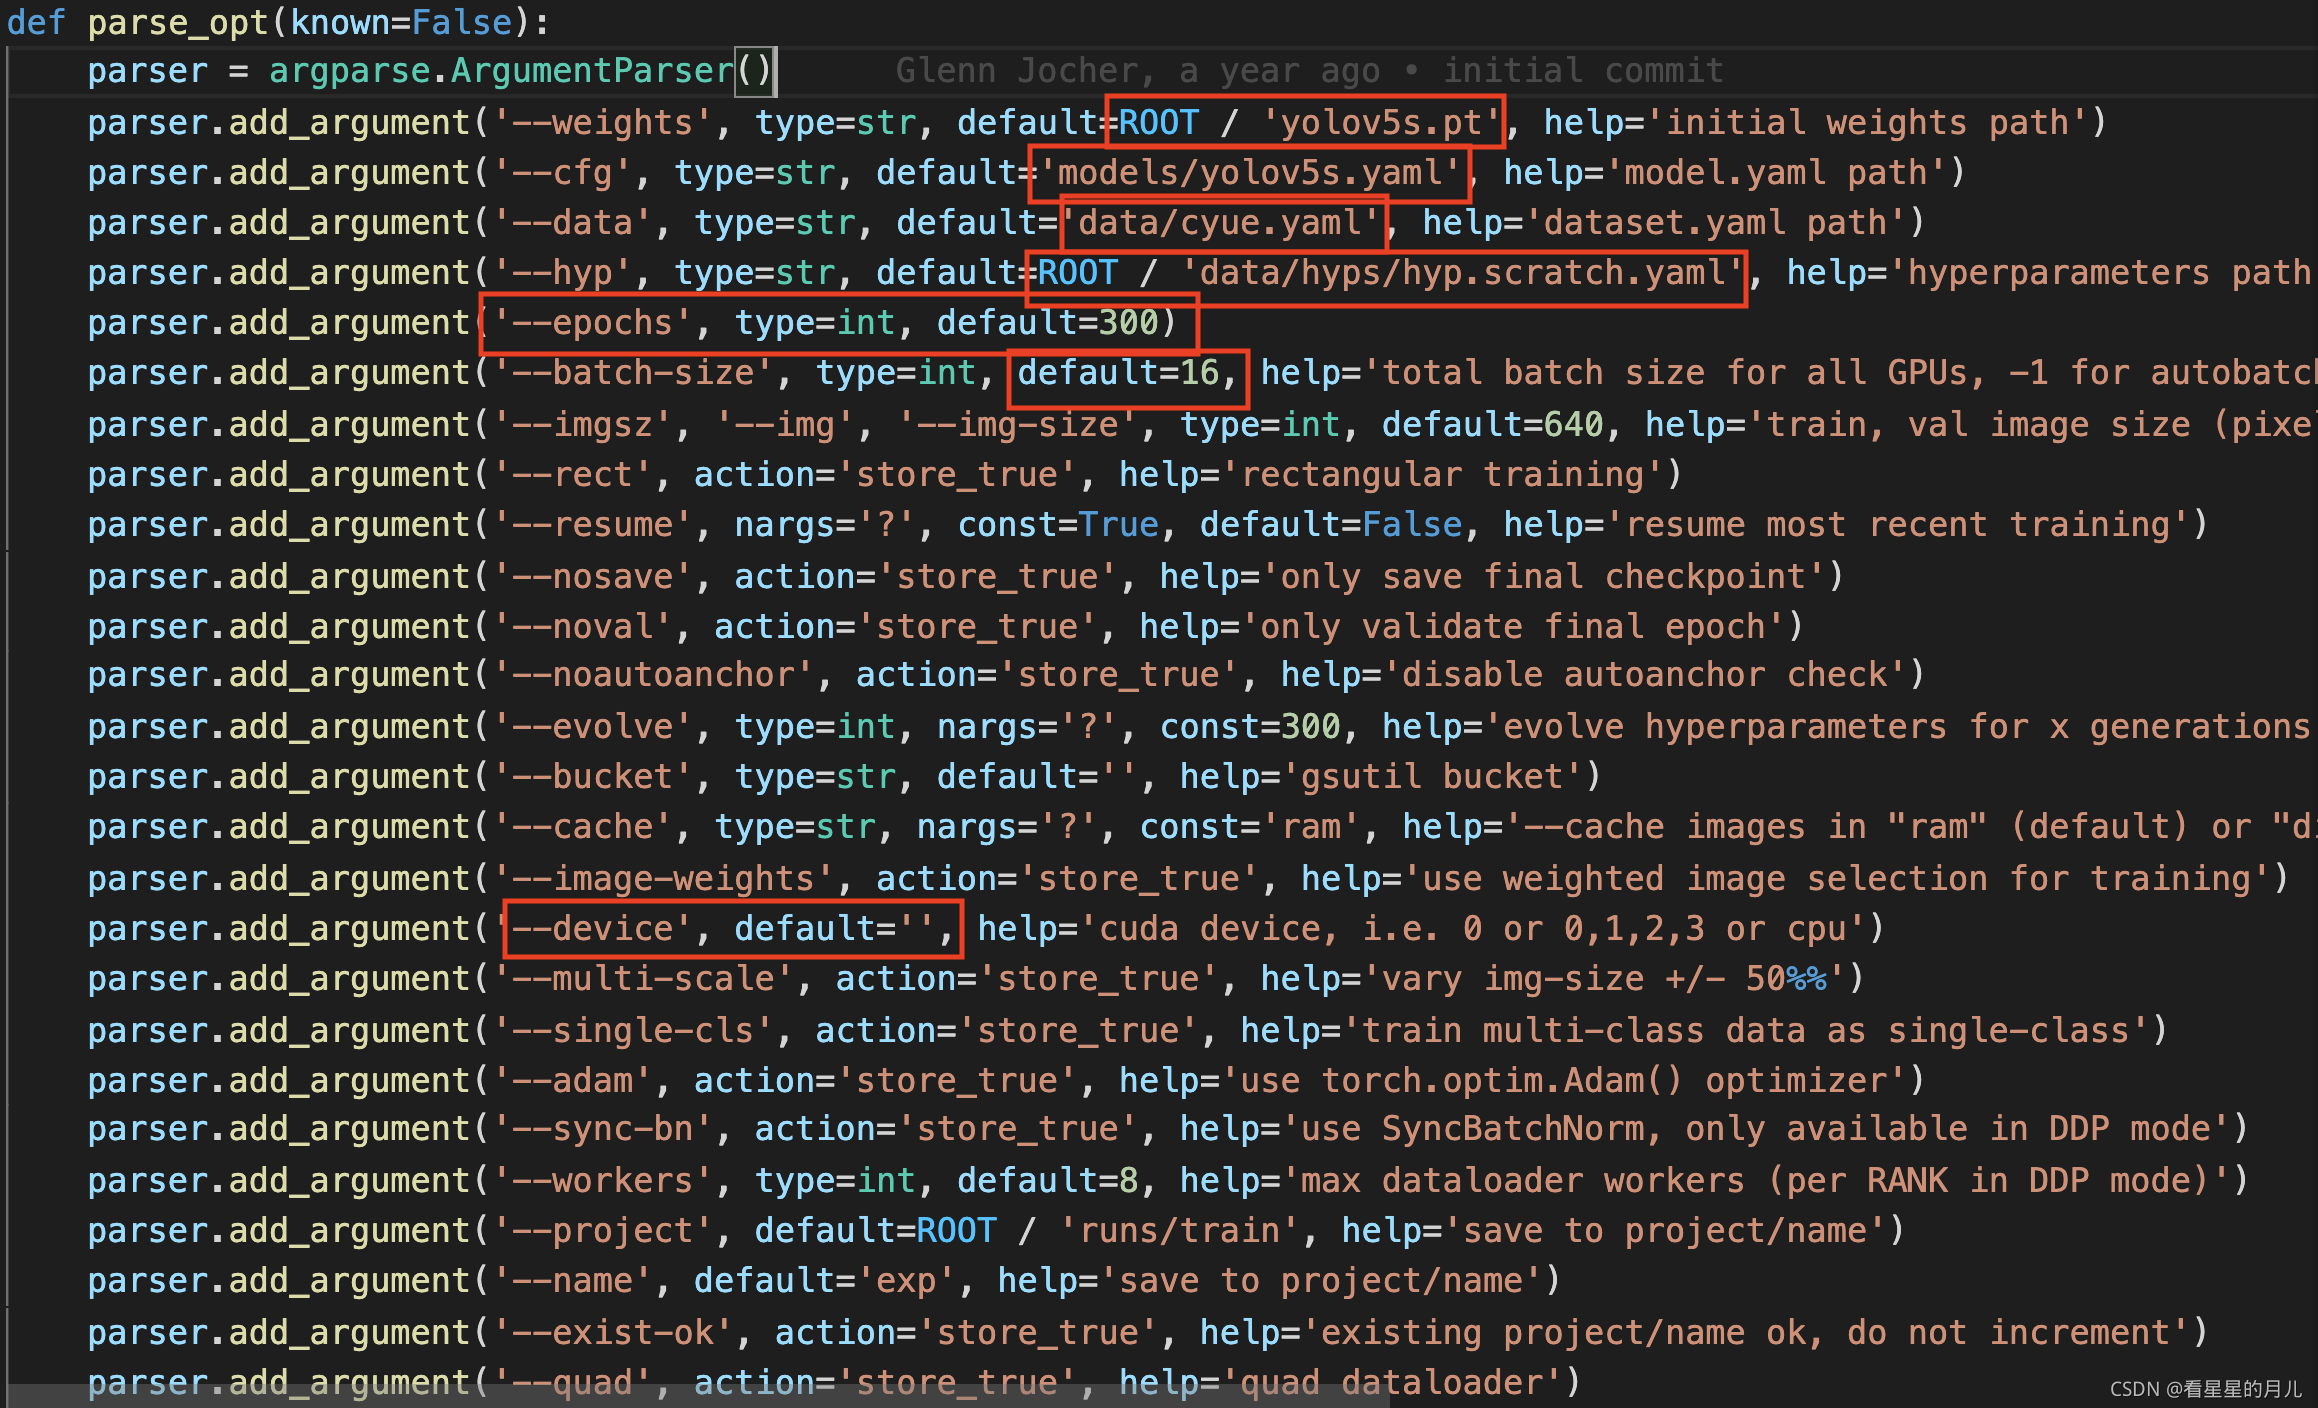Click the '--workers' argument string
This screenshot has width=2318, height=1408.
tap(603, 1181)
